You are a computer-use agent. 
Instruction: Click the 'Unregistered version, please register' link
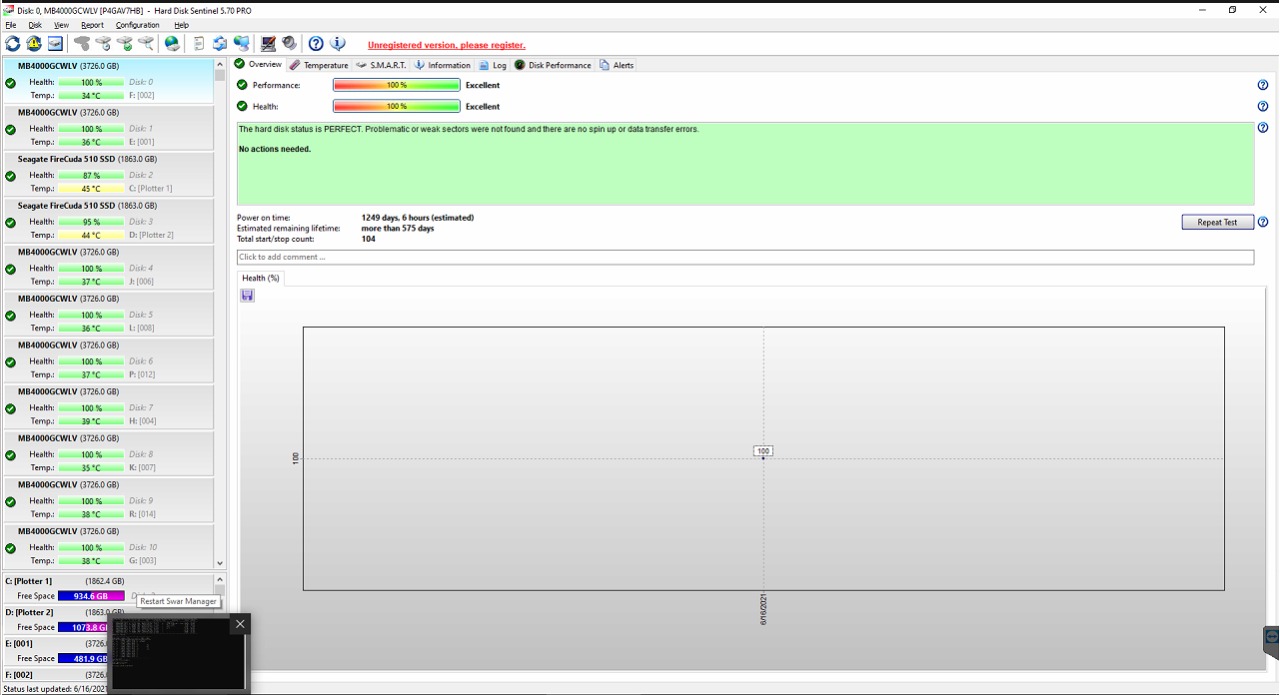tap(446, 45)
